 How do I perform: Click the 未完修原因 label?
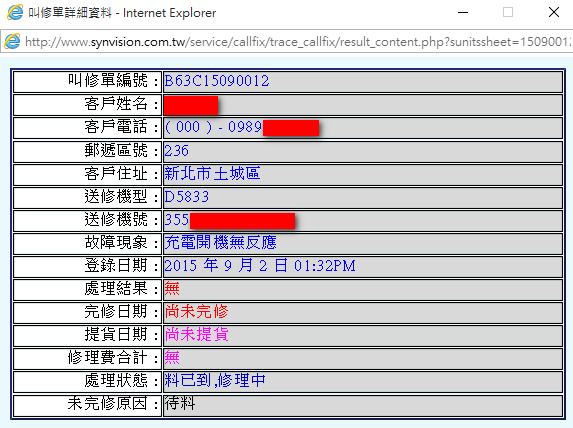pos(114,404)
